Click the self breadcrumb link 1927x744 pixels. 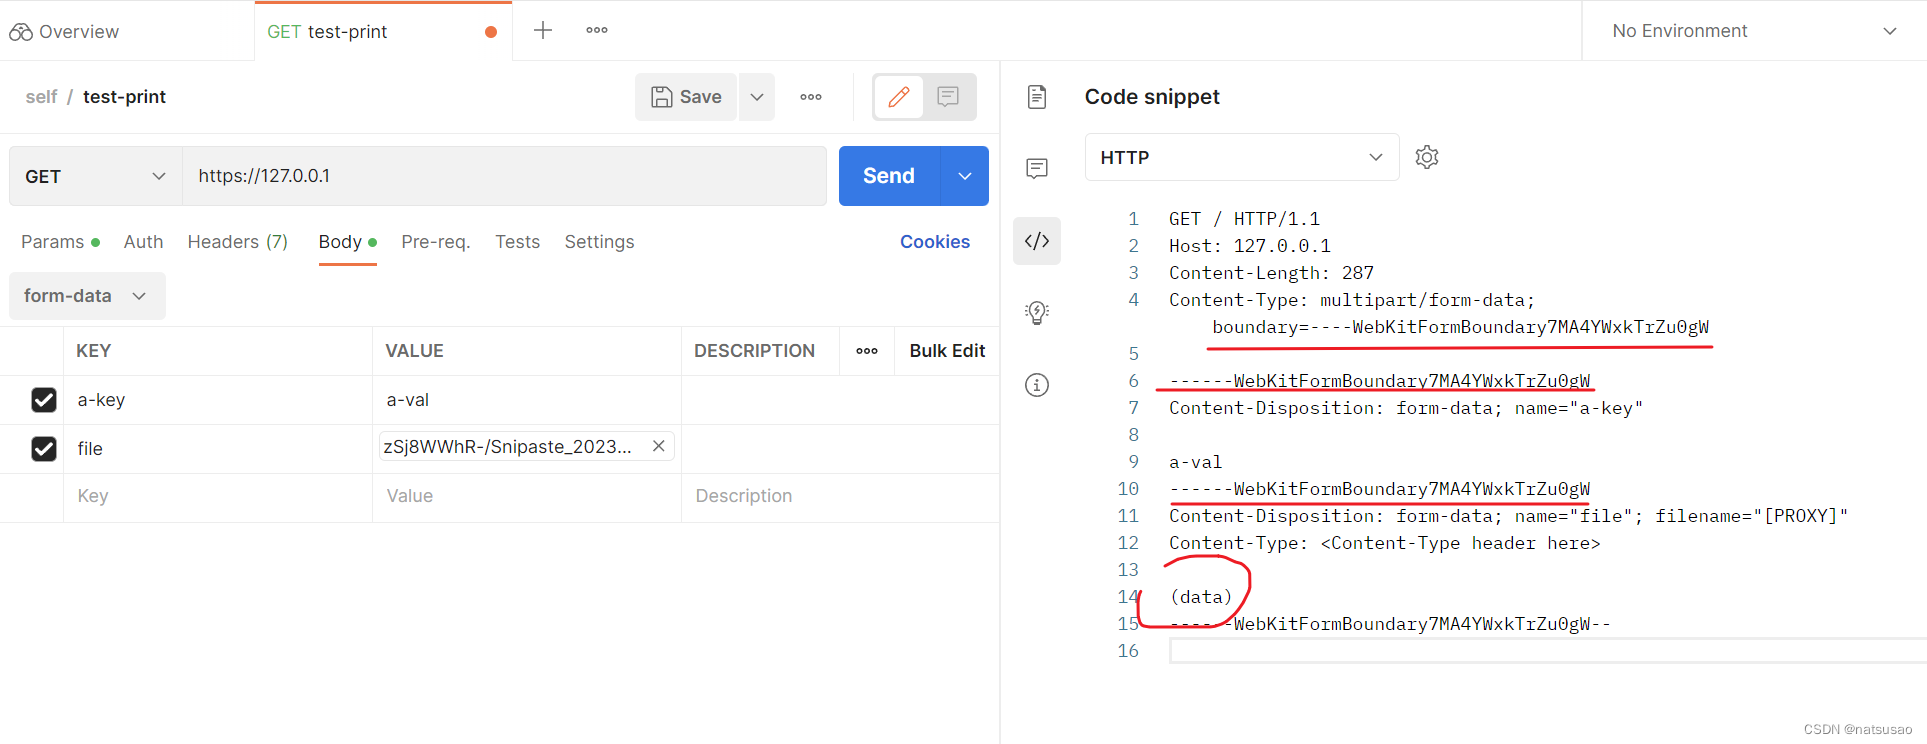41,97
